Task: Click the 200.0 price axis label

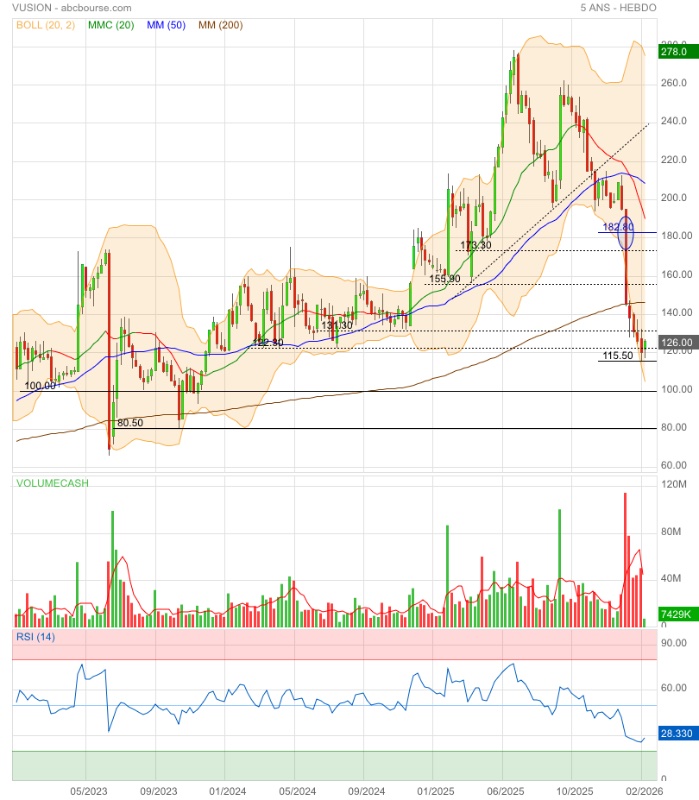Action: (673, 198)
